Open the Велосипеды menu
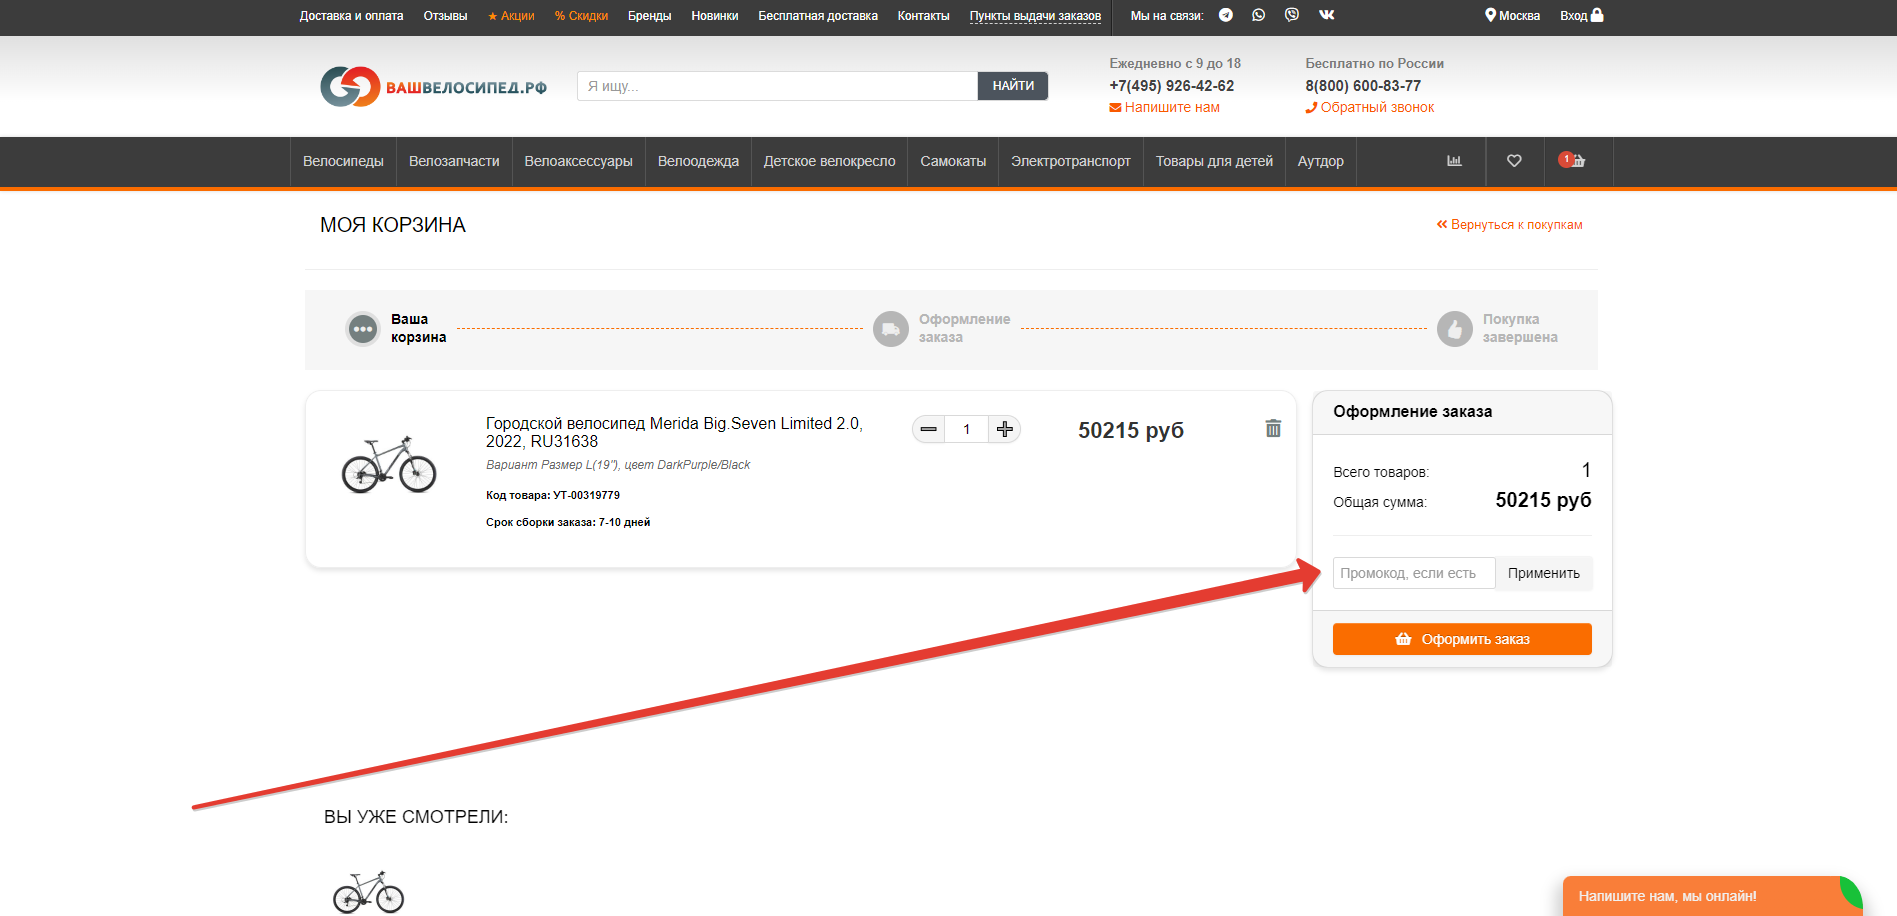1897x916 pixels. 343,161
